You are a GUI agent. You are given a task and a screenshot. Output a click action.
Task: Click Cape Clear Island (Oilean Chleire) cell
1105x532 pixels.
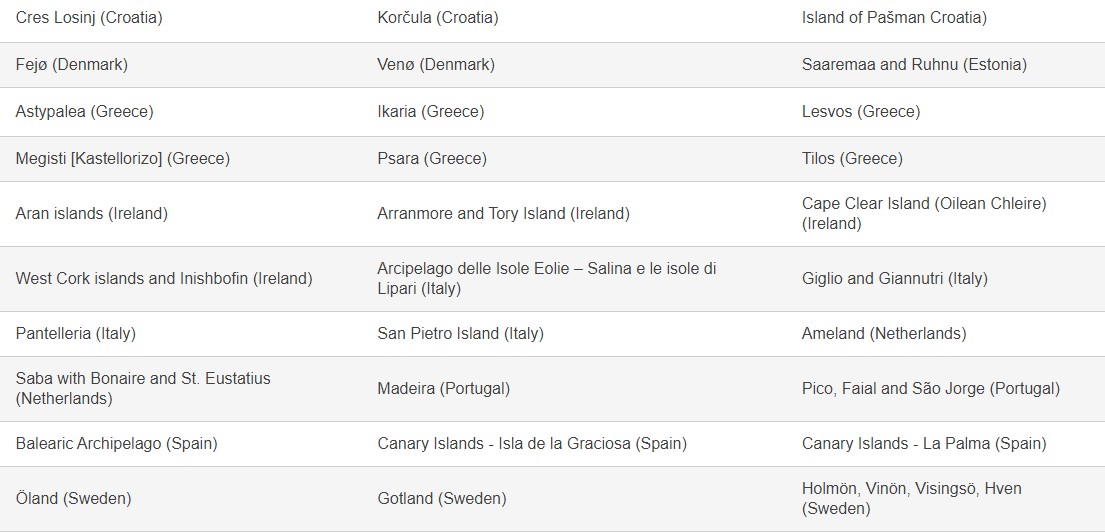coord(924,214)
